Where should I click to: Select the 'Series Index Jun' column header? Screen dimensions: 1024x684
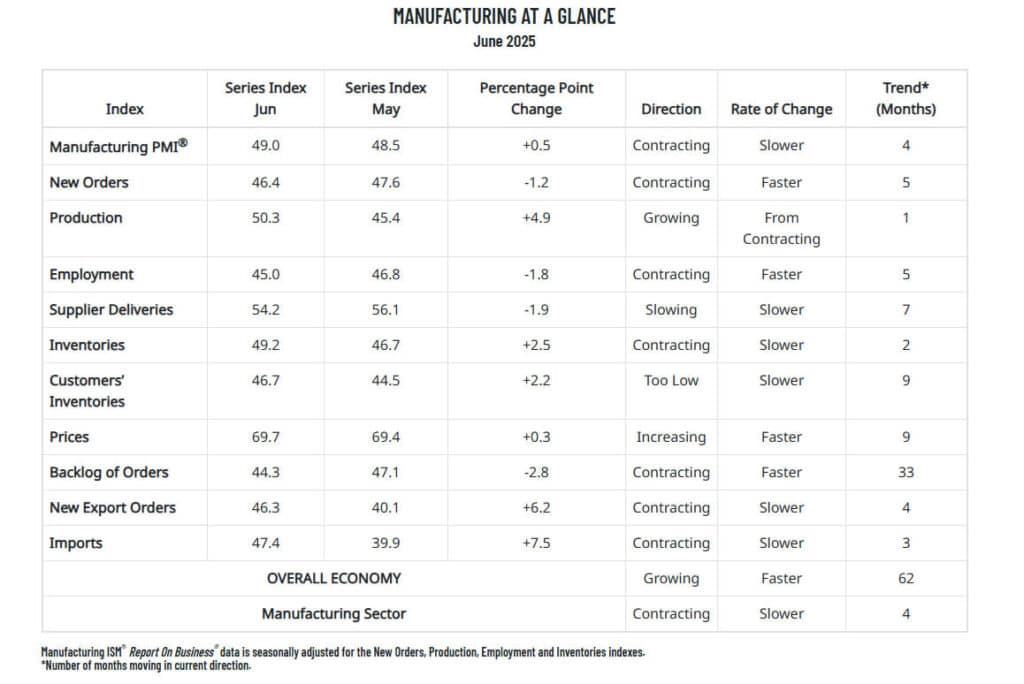[265, 98]
